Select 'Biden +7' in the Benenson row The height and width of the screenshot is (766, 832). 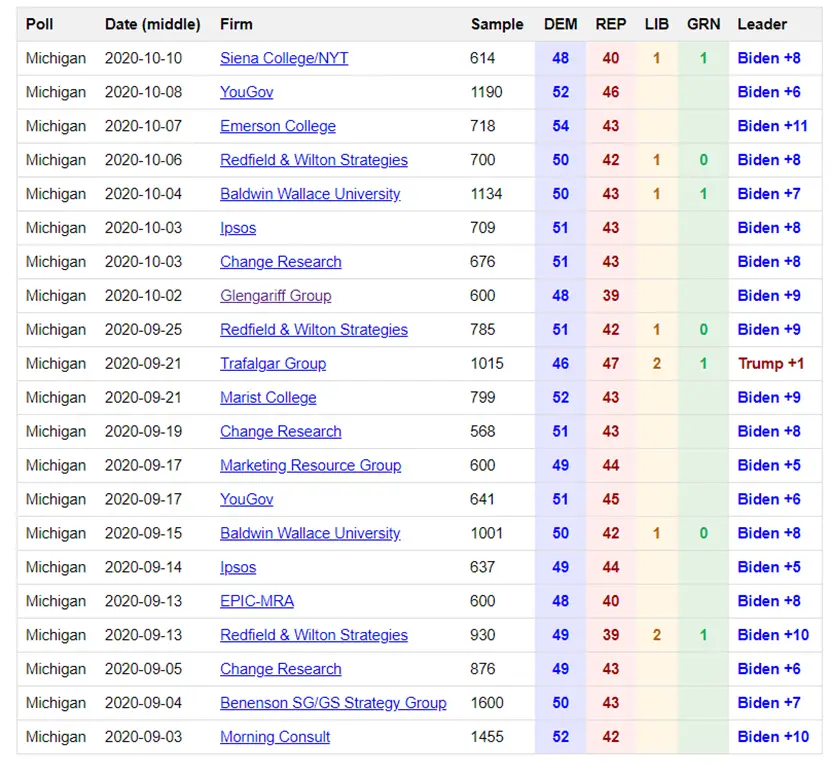(769, 703)
